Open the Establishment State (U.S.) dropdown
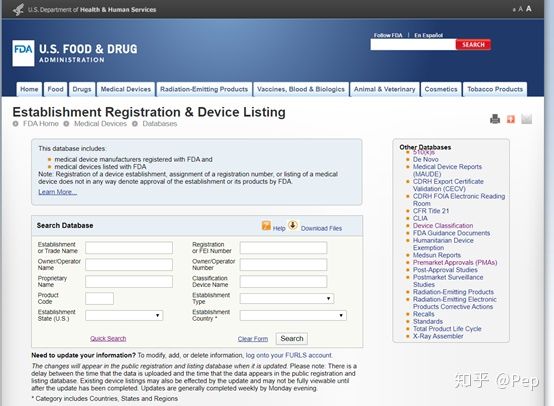The height and width of the screenshot is (406, 554). click(124, 315)
